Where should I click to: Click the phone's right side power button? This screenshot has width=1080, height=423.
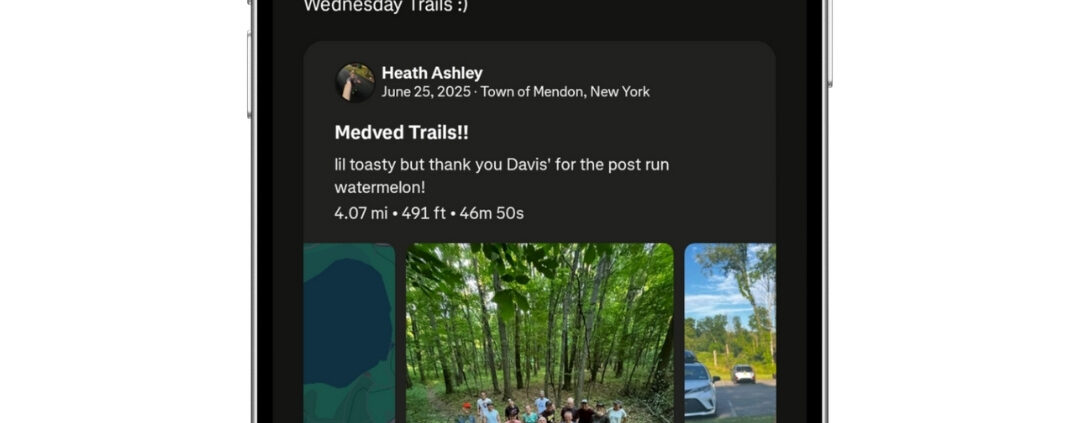click(829, 43)
